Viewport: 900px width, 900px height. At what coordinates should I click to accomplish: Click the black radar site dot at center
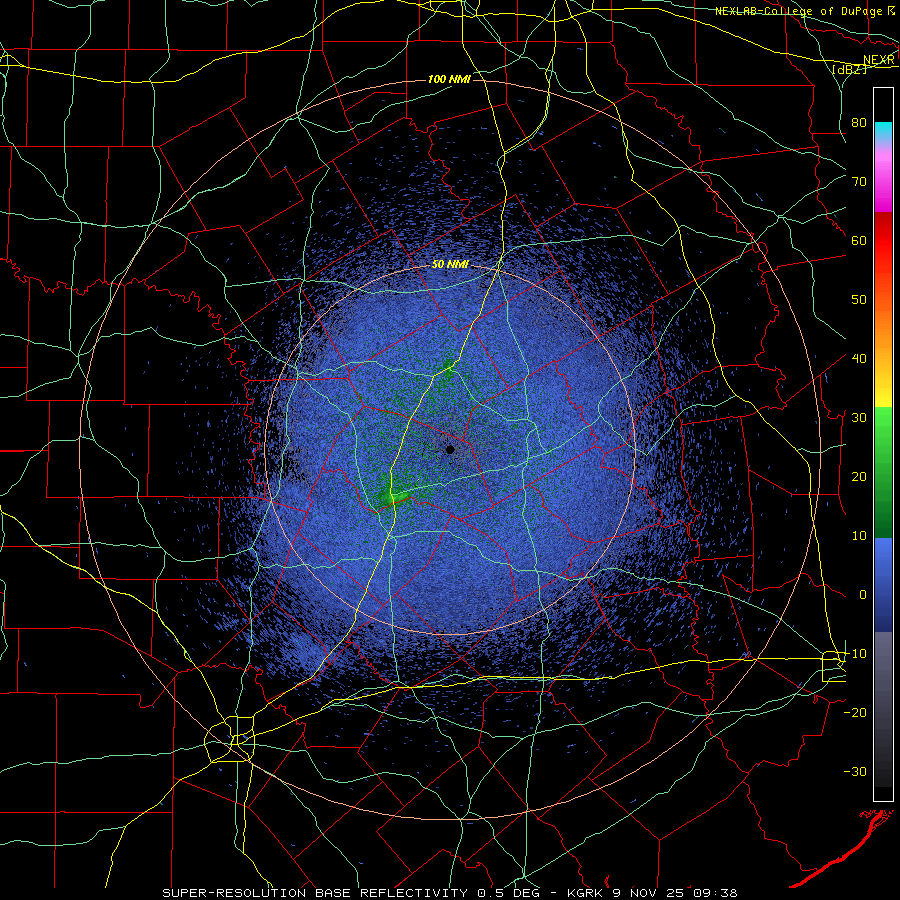pos(450,449)
